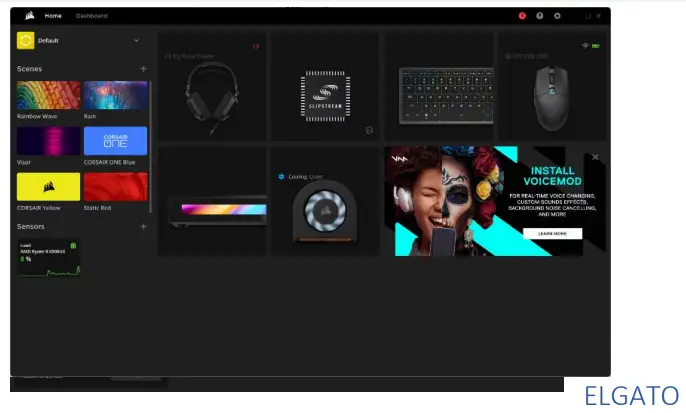Switch to the Dashboard tab
The height and width of the screenshot is (413, 686).
pos(91,16)
